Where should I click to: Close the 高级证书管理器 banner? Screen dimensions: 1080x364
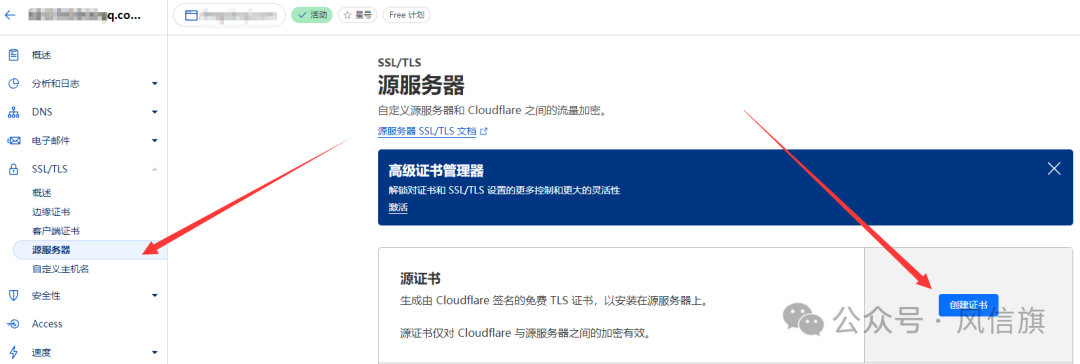coord(1054,169)
